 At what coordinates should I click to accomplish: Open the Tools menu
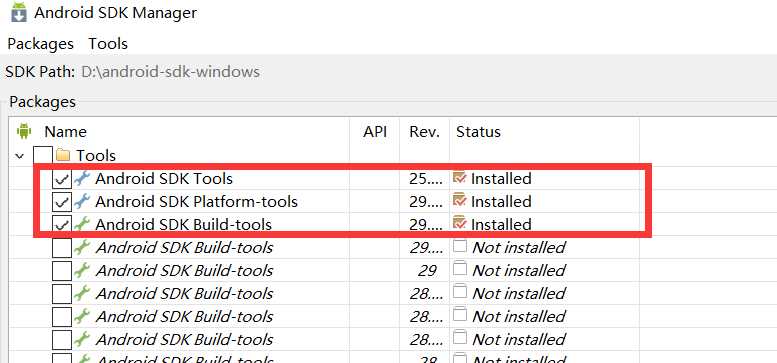(x=108, y=44)
